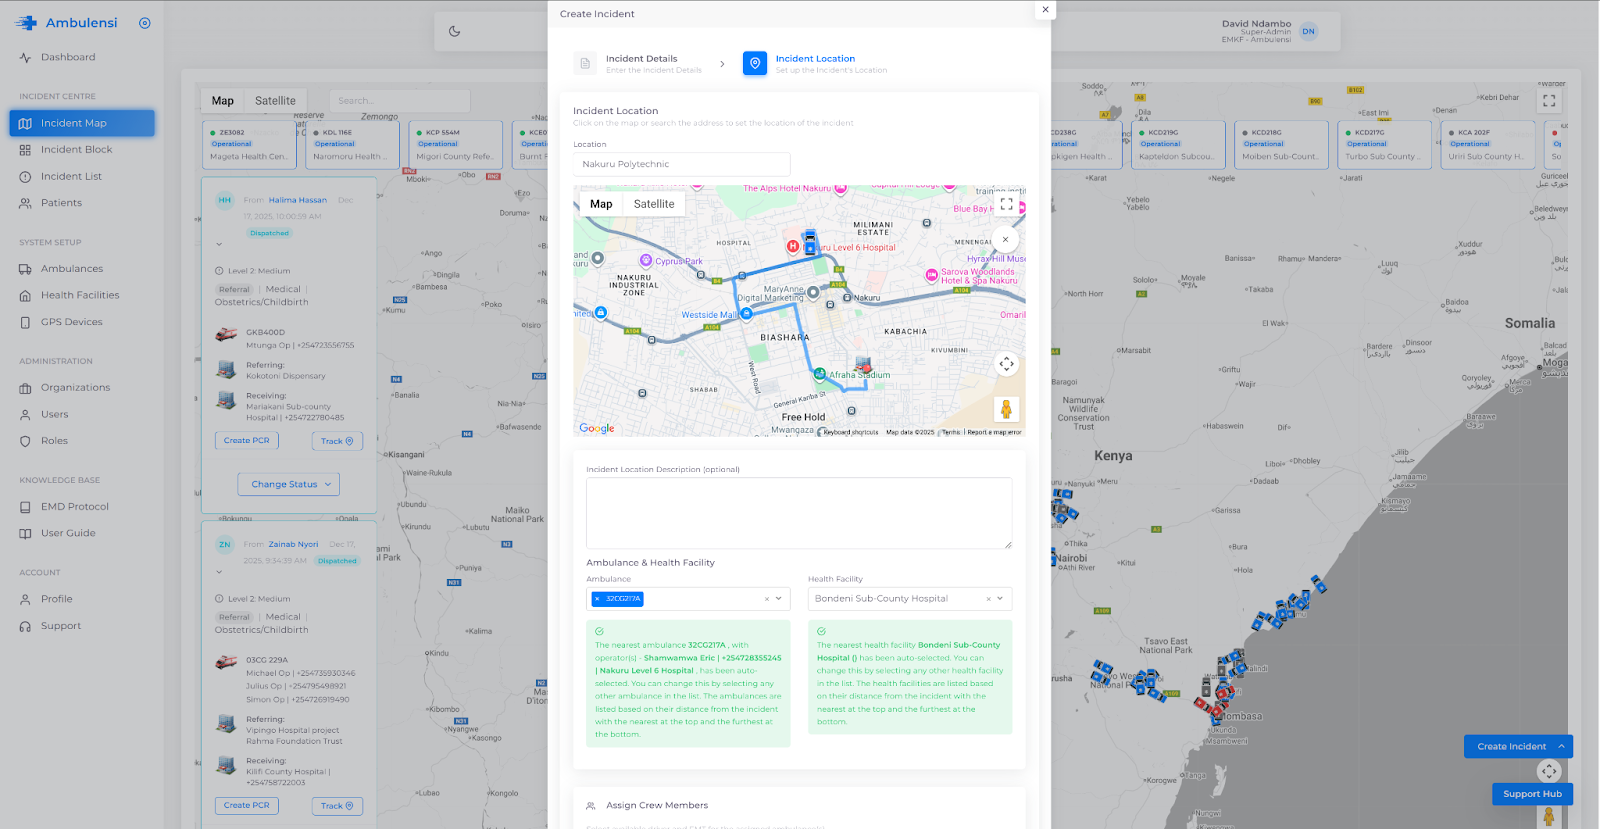Click the Incident Details step document icon
This screenshot has width=1600, height=829.
585,64
